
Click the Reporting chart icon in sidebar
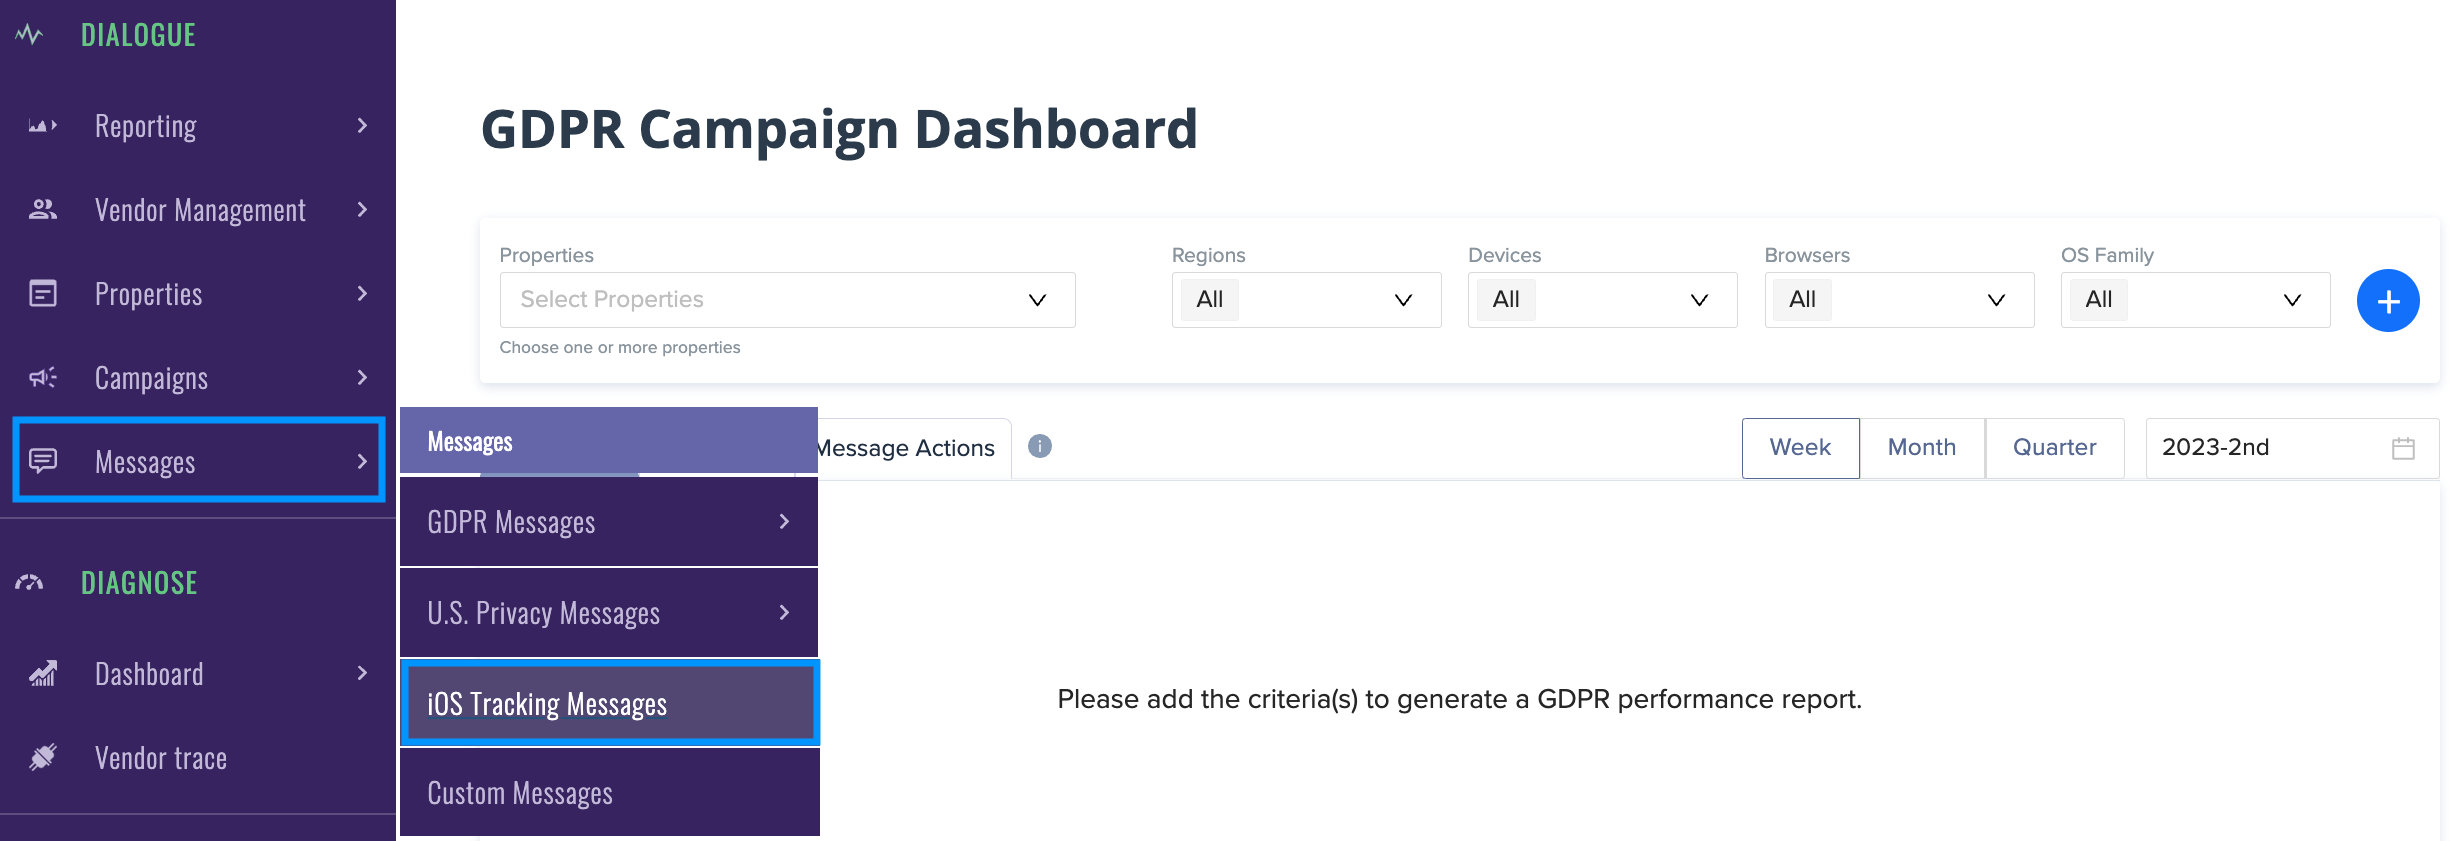point(43,126)
